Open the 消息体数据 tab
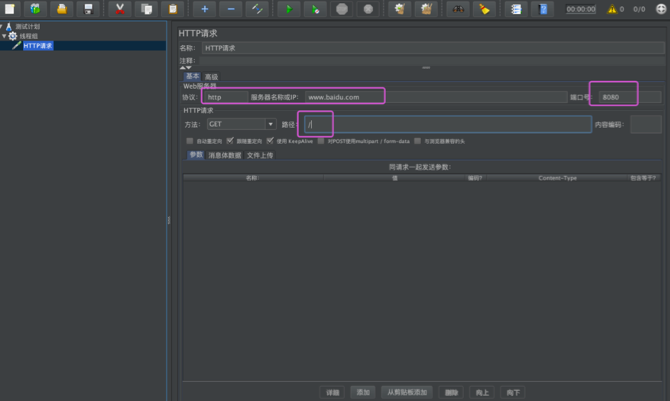The width and height of the screenshot is (670, 401). pyautogui.click(x=223, y=155)
